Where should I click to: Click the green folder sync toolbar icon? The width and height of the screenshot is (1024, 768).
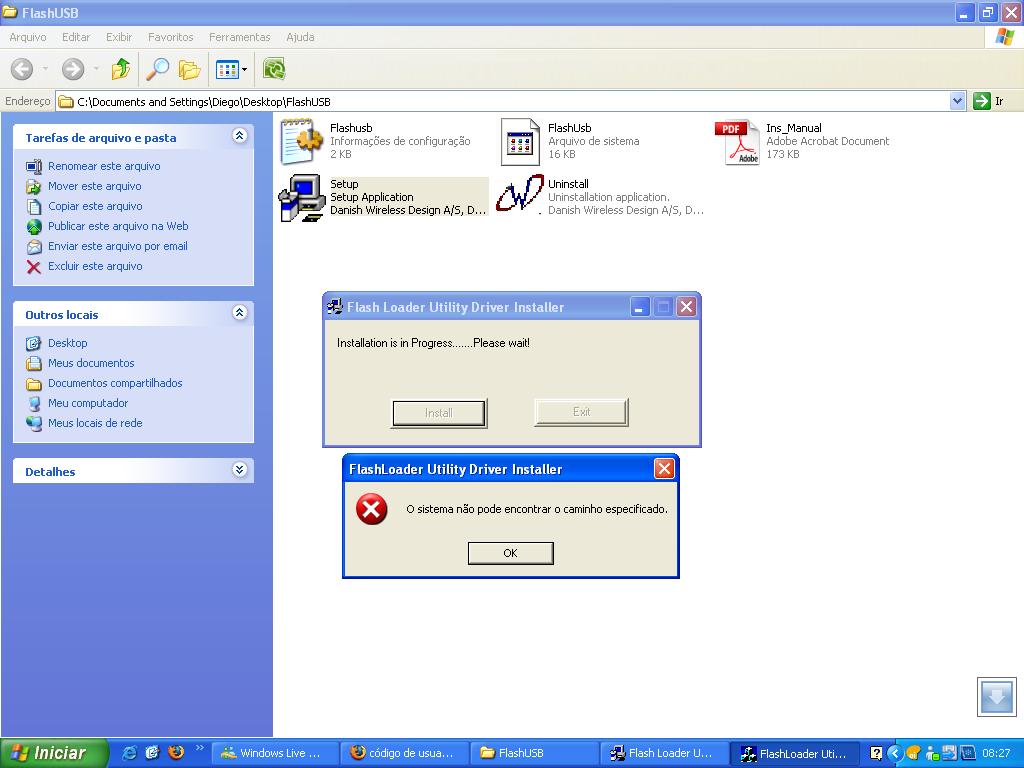[x=274, y=69]
